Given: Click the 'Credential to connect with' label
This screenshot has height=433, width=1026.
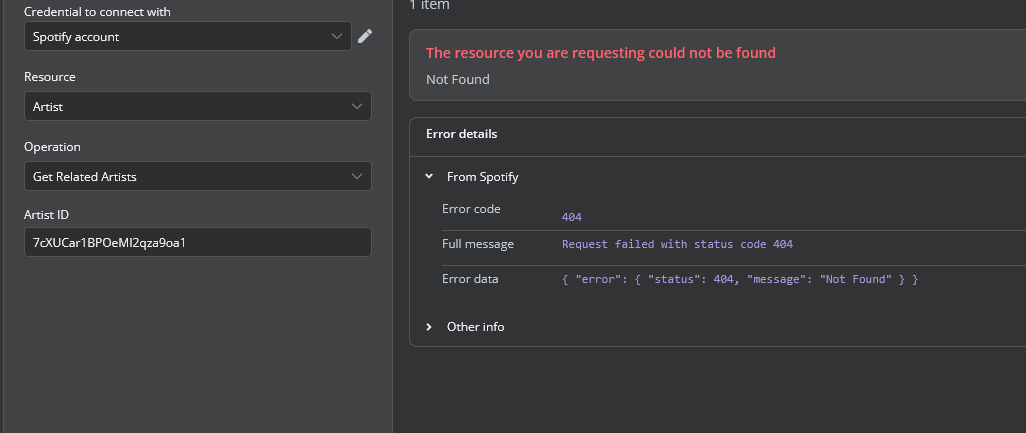Looking at the screenshot, I should tap(97, 12).
